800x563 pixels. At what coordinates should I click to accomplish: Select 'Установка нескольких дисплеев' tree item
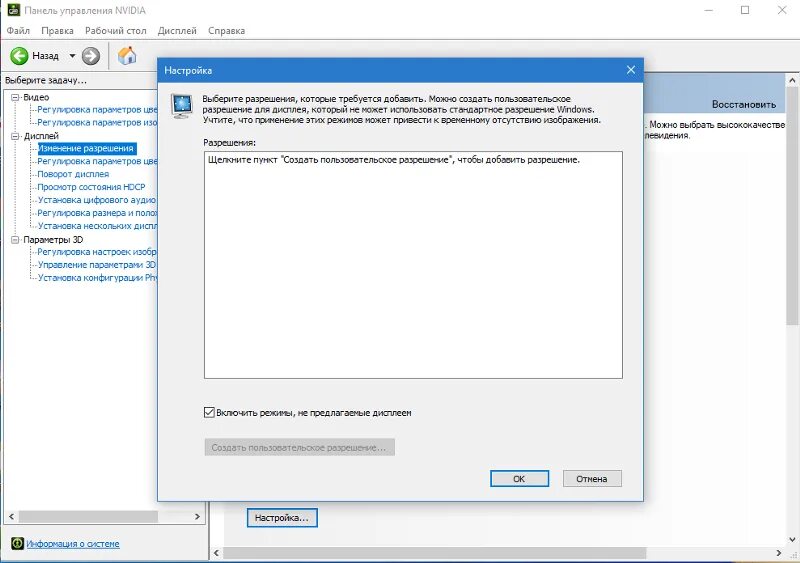pos(97,226)
